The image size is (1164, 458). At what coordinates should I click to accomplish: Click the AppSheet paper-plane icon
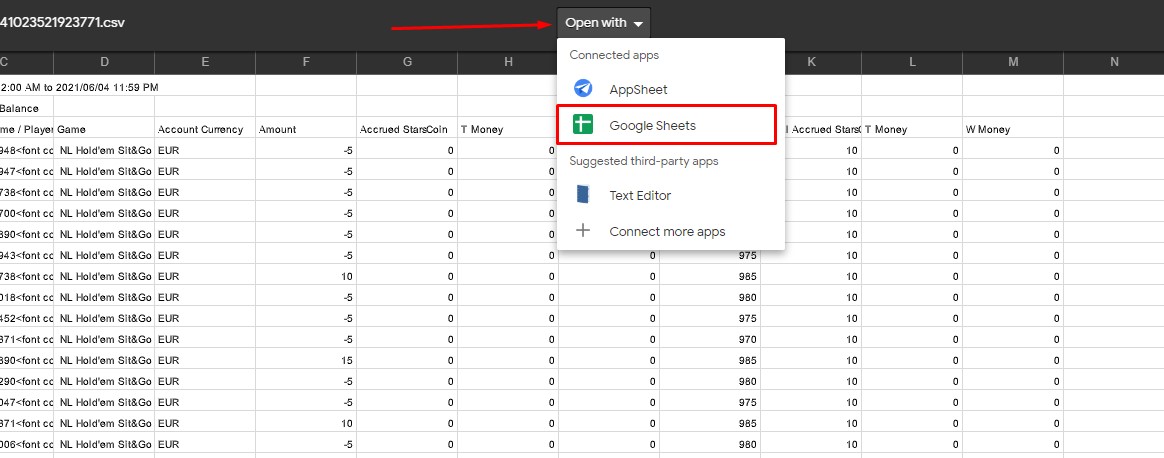583,89
